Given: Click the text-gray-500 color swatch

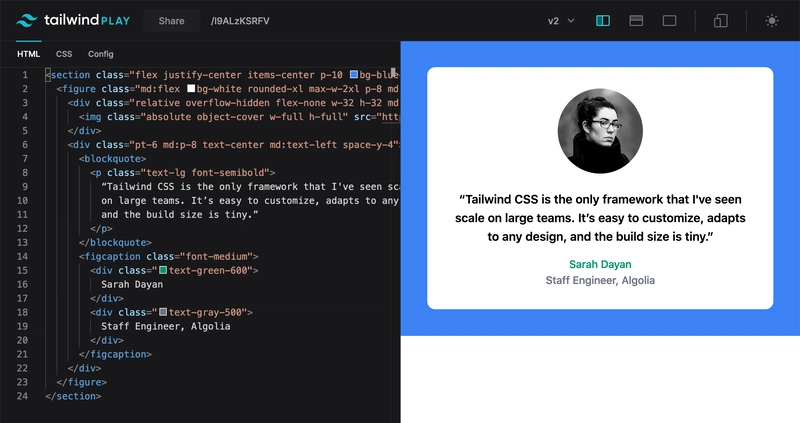Looking at the screenshot, I should pyautogui.click(x=163, y=313).
